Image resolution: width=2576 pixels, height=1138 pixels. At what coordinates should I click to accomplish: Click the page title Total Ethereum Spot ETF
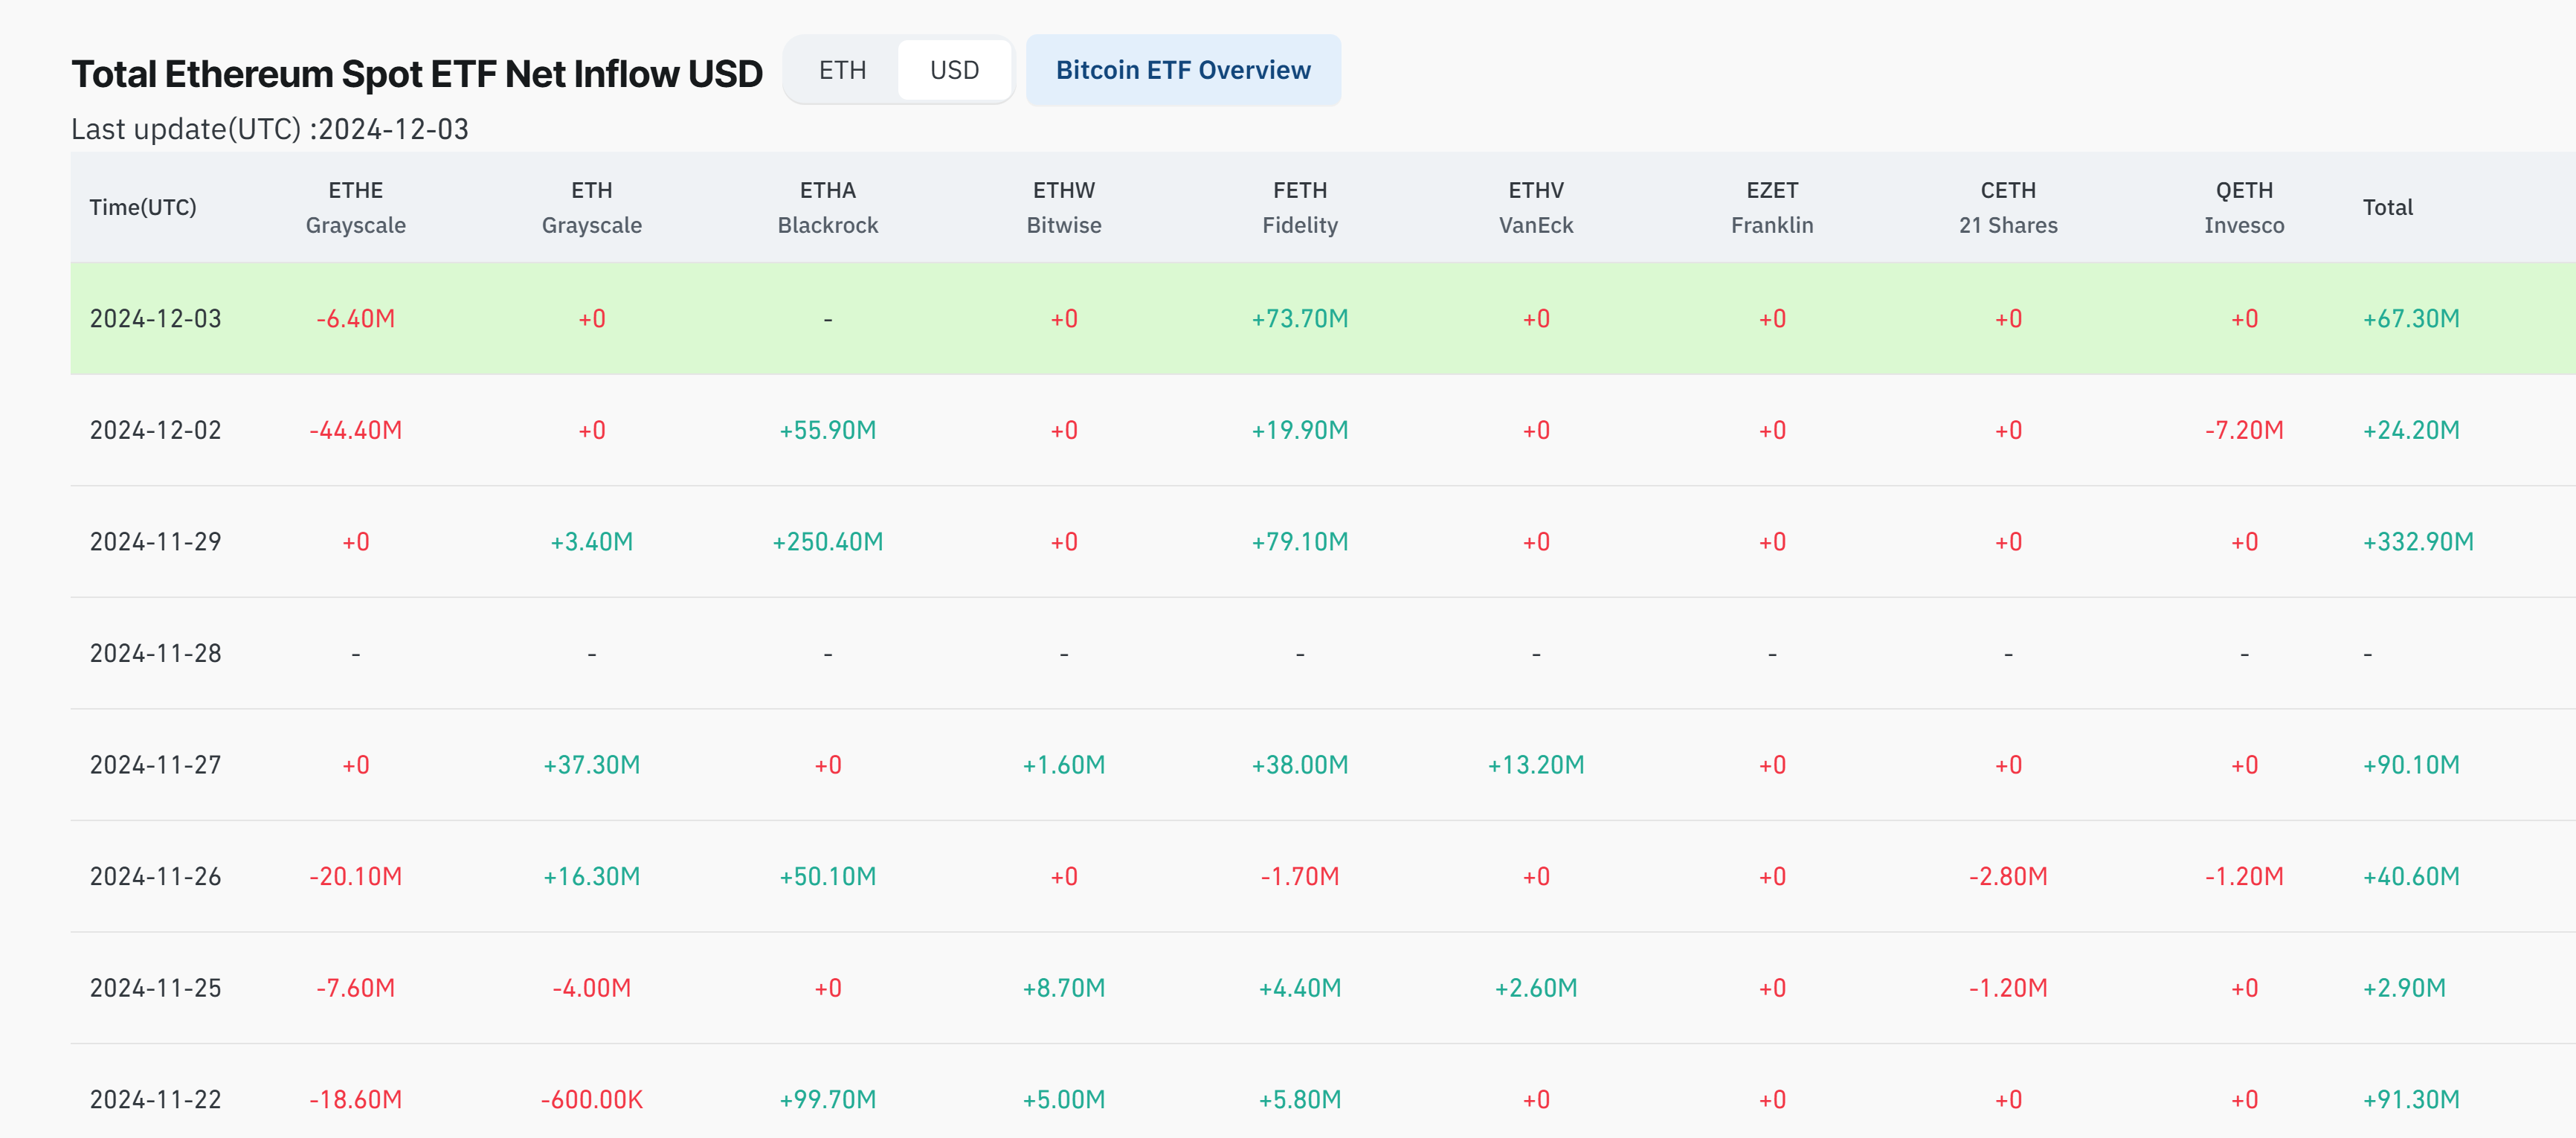pyautogui.click(x=416, y=74)
